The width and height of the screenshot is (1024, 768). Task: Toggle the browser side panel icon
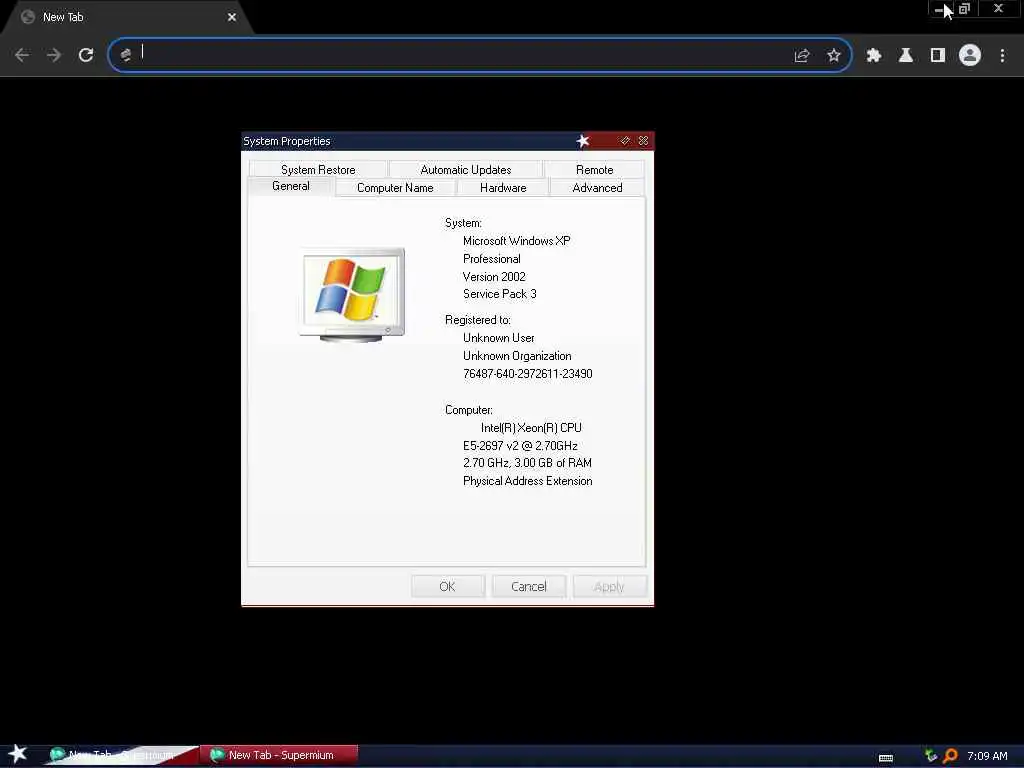click(x=937, y=56)
